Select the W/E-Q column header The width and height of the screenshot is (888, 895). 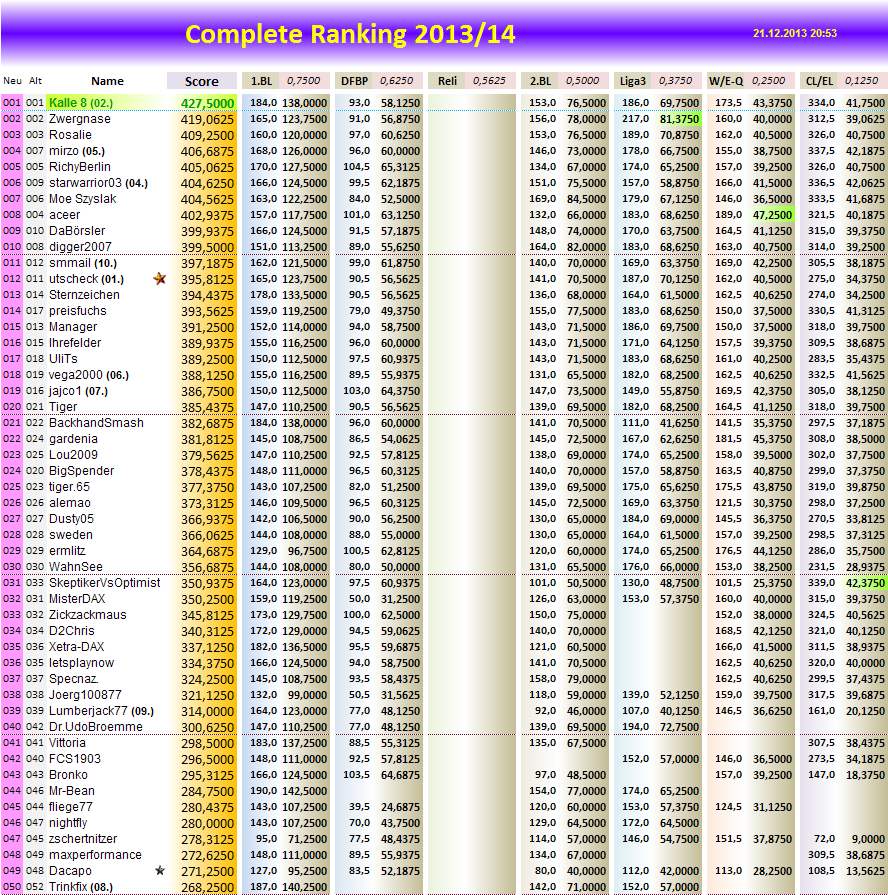point(726,81)
